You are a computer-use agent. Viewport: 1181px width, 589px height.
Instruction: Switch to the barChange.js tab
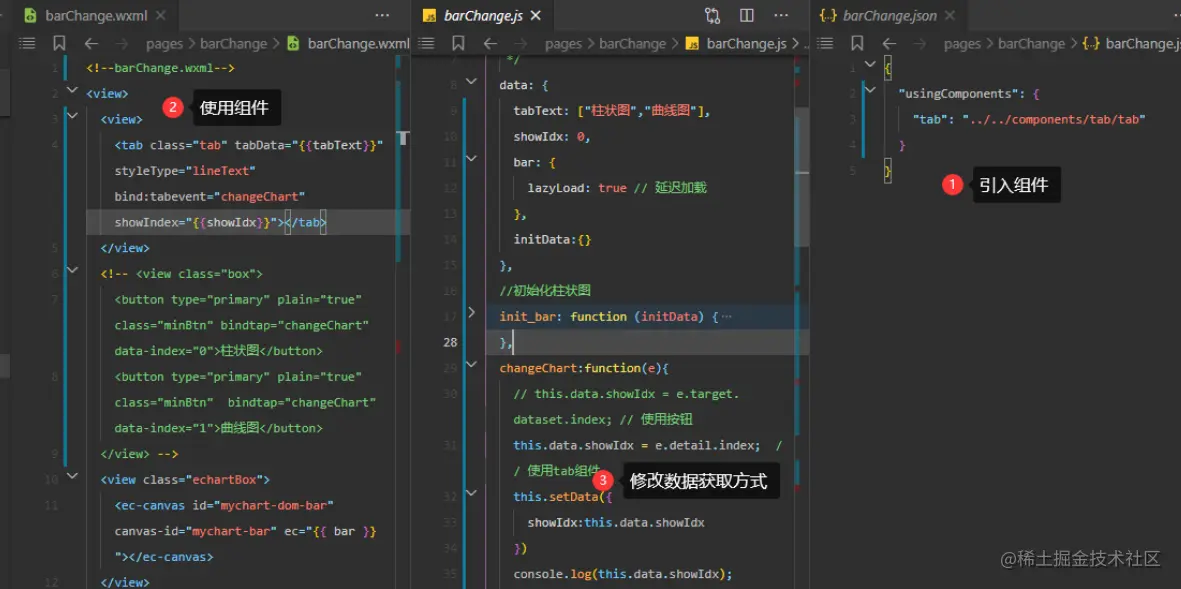pyautogui.click(x=484, y=15)
